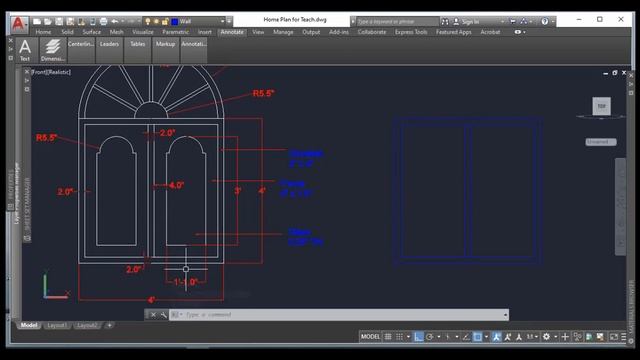The height and width of the screenshot is (360, 640).
Task: Click the Autodesk A connect icon
Action: [524, 21]
